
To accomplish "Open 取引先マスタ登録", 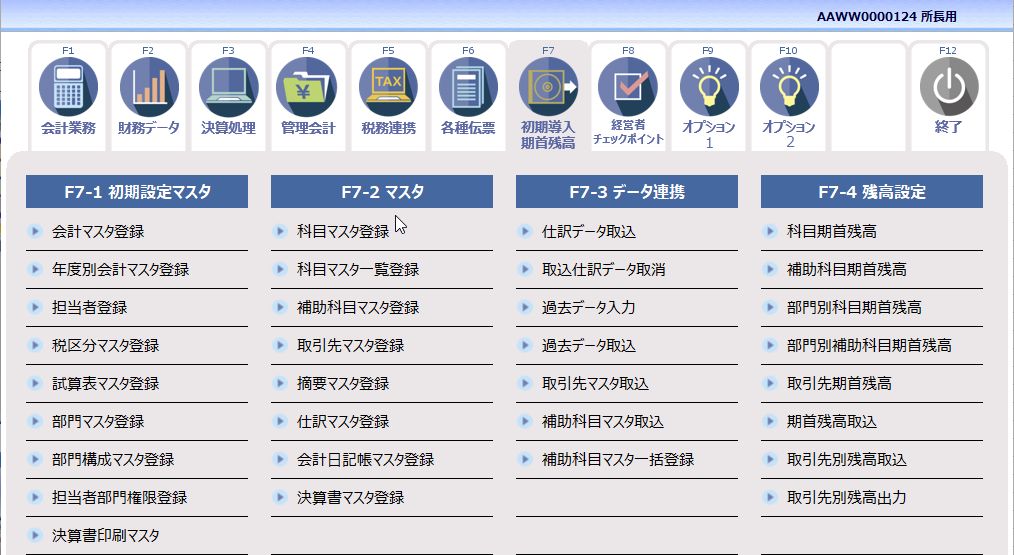I will click(351, 345).
